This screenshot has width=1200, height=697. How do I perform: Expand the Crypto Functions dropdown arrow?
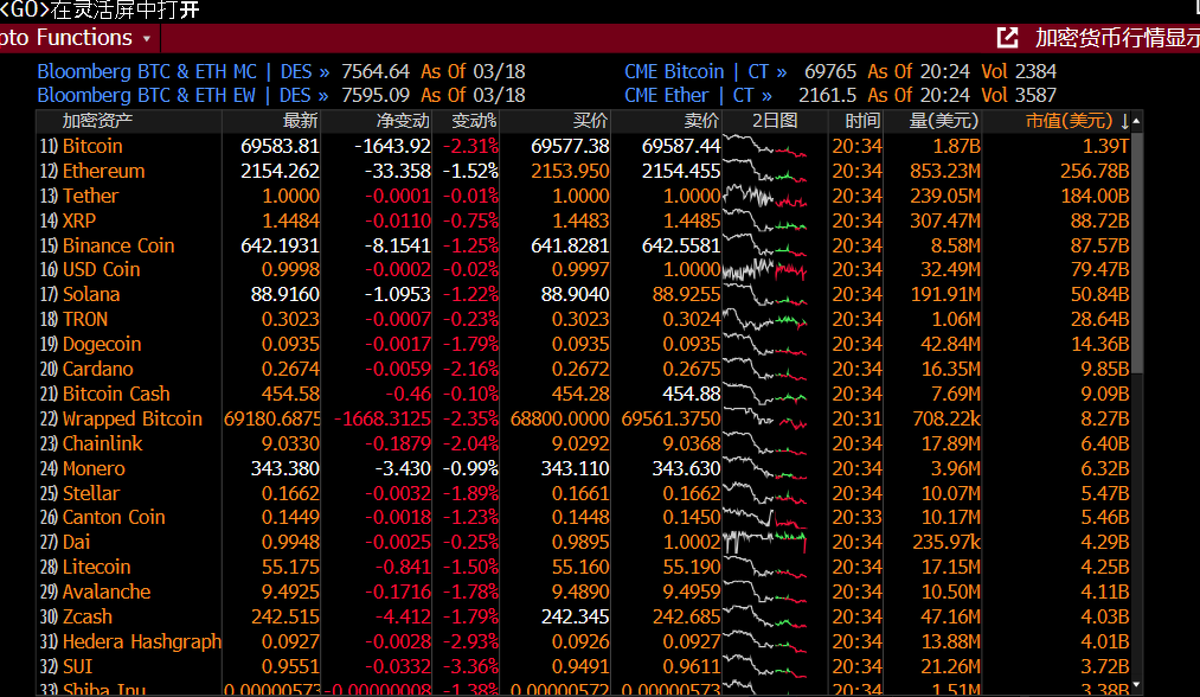point(147,39)
